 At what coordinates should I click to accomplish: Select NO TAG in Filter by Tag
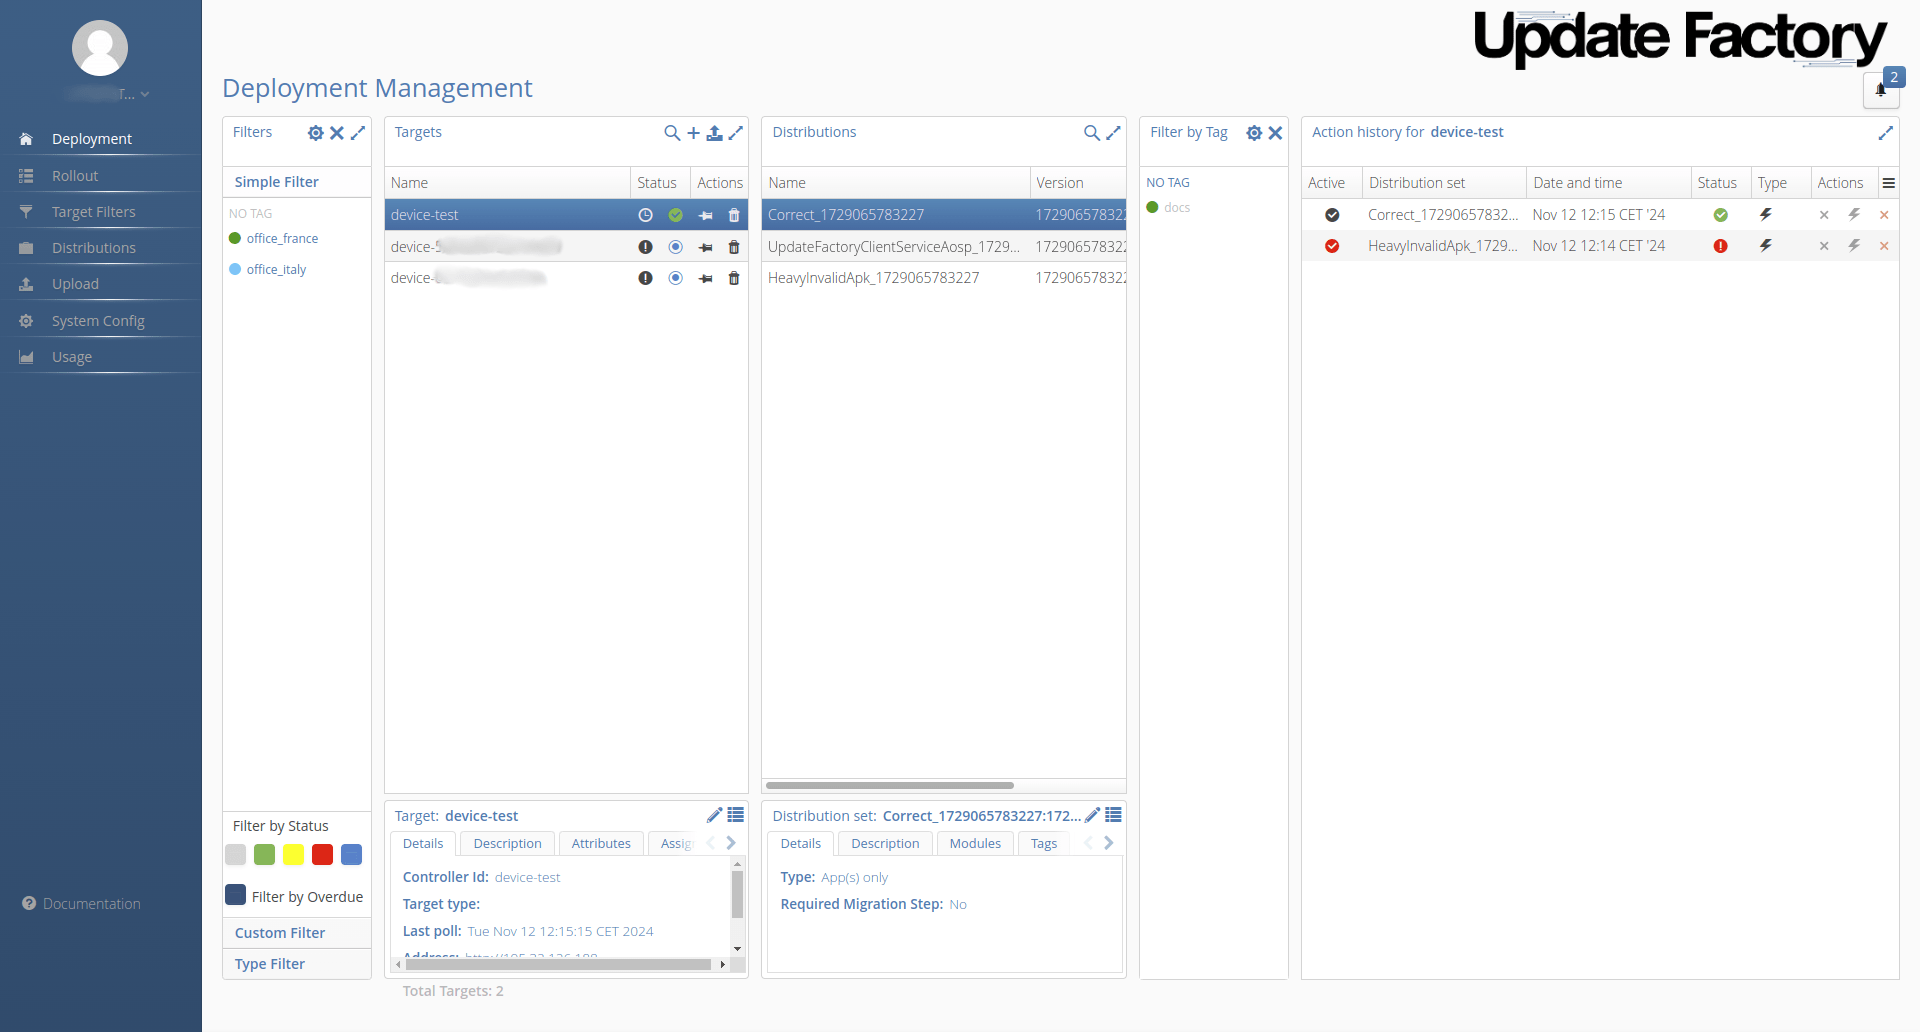coord(1168,182)
